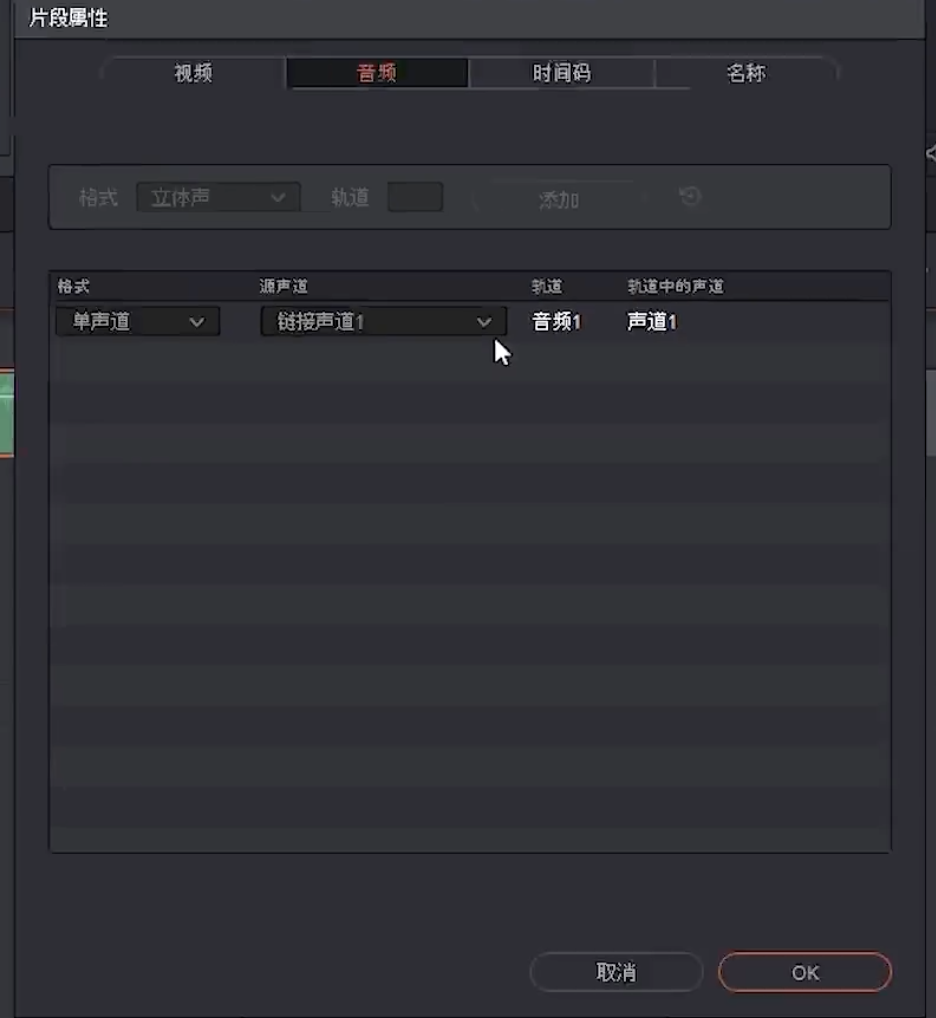Click the 格式 column header in table
936x1018 pixels.
point(74,287)
